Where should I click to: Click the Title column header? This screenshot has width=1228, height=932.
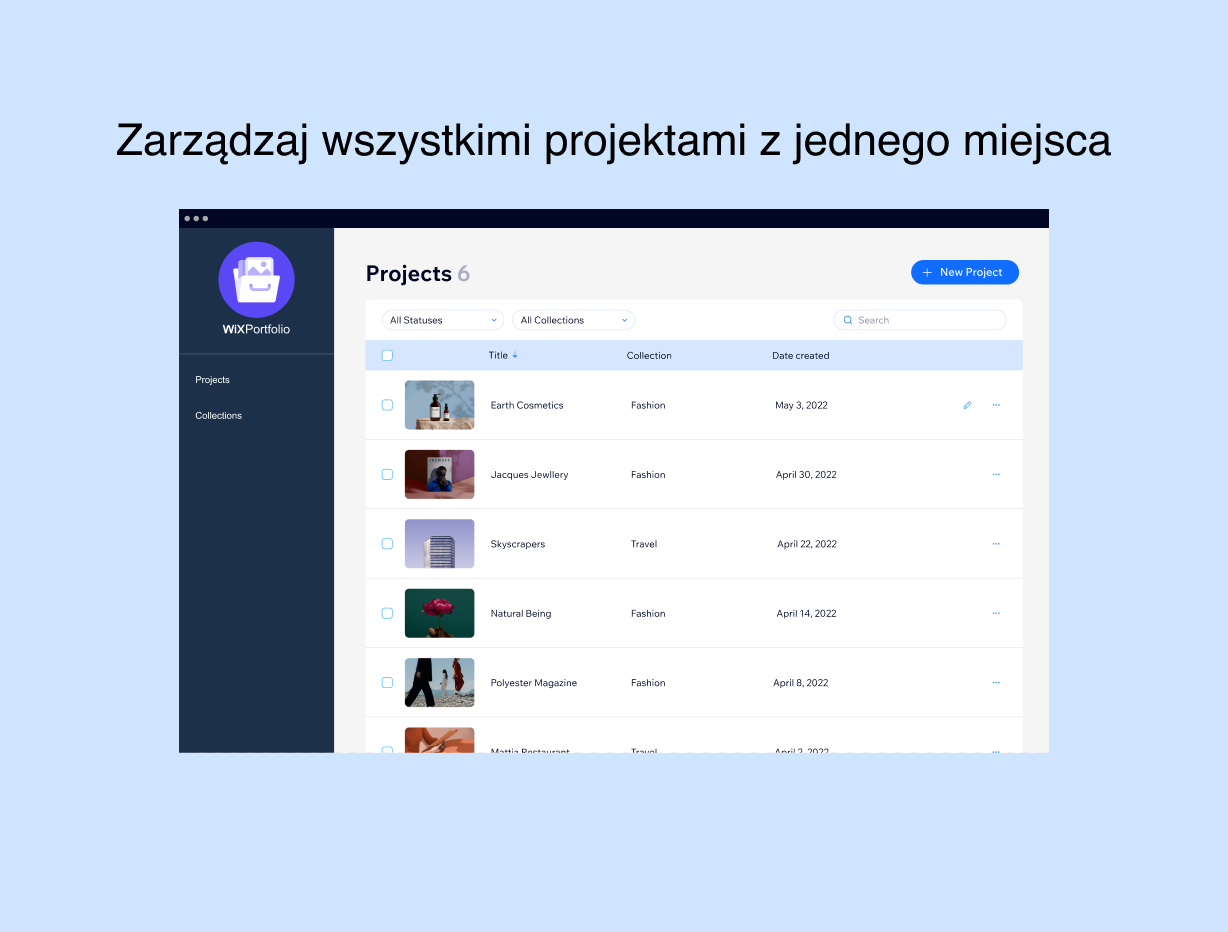click(498, 355)
